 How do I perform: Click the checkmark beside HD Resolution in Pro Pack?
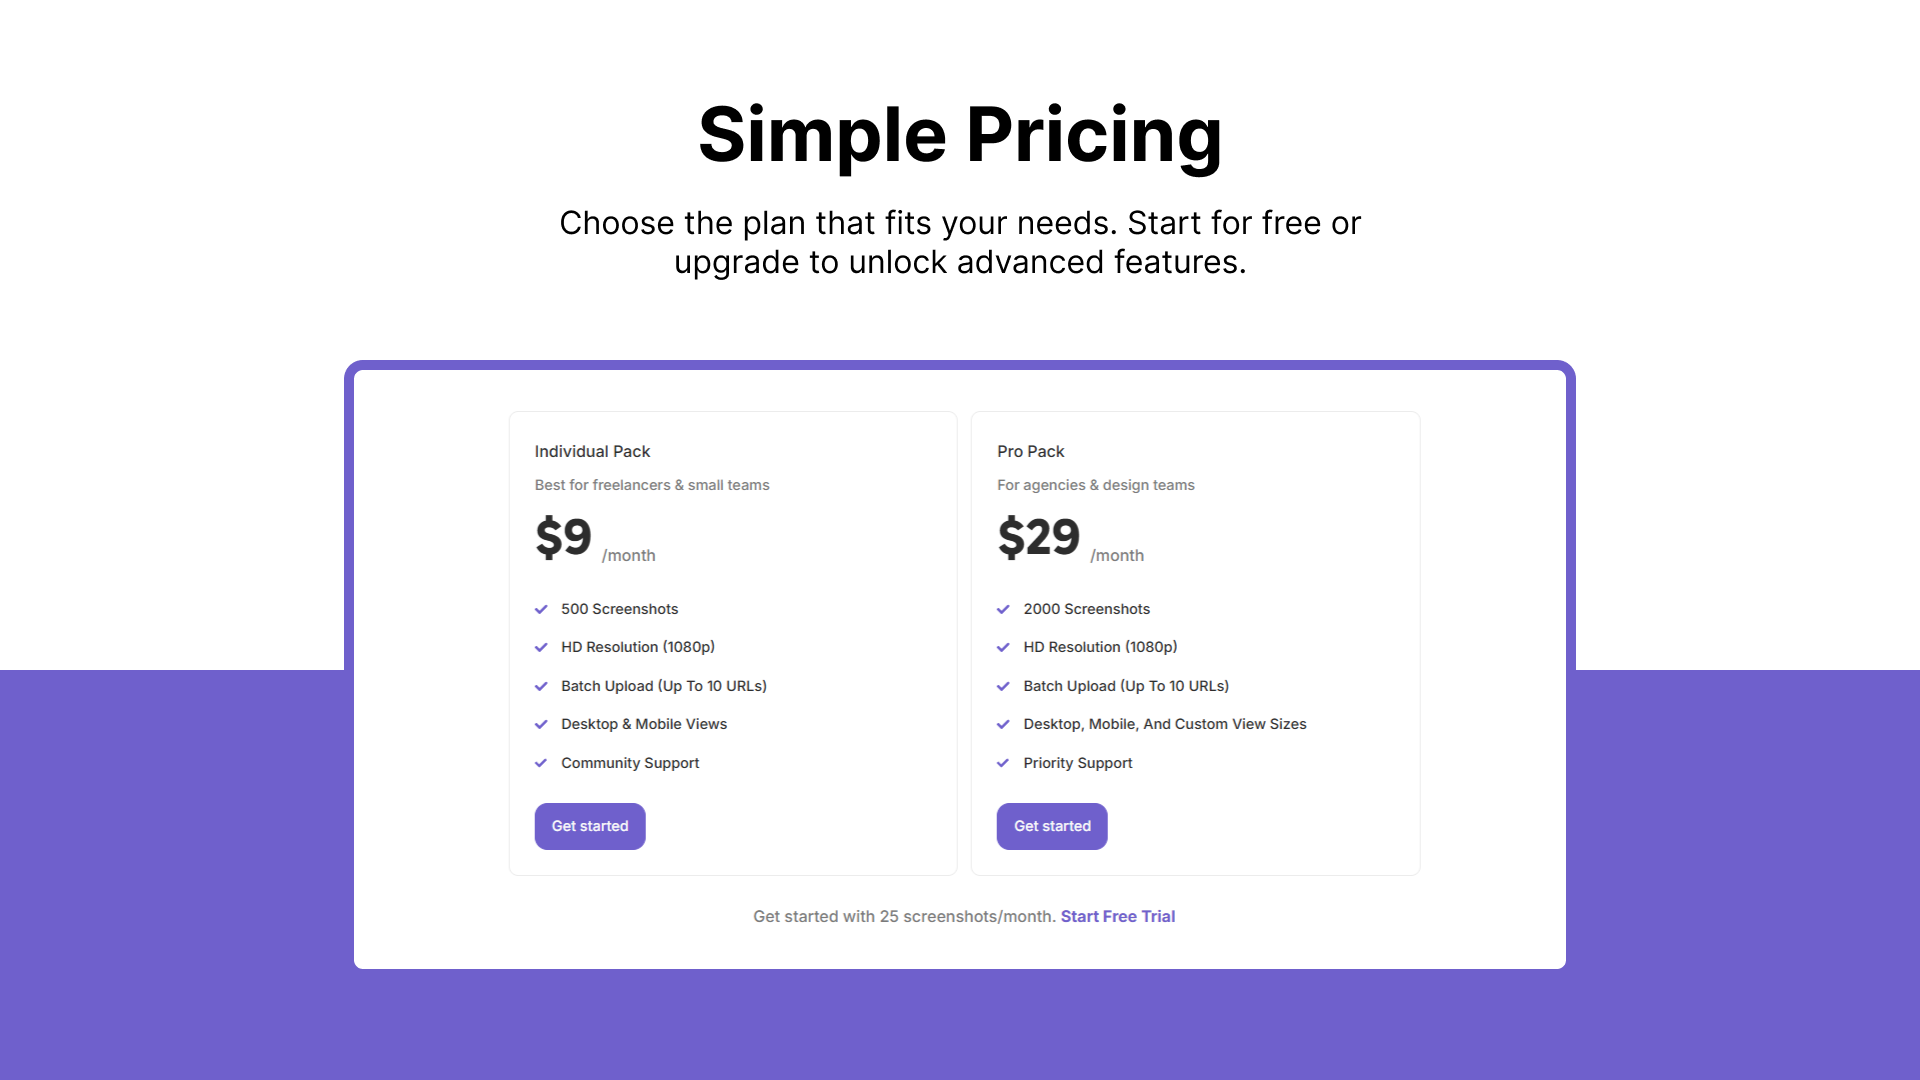1005,647
